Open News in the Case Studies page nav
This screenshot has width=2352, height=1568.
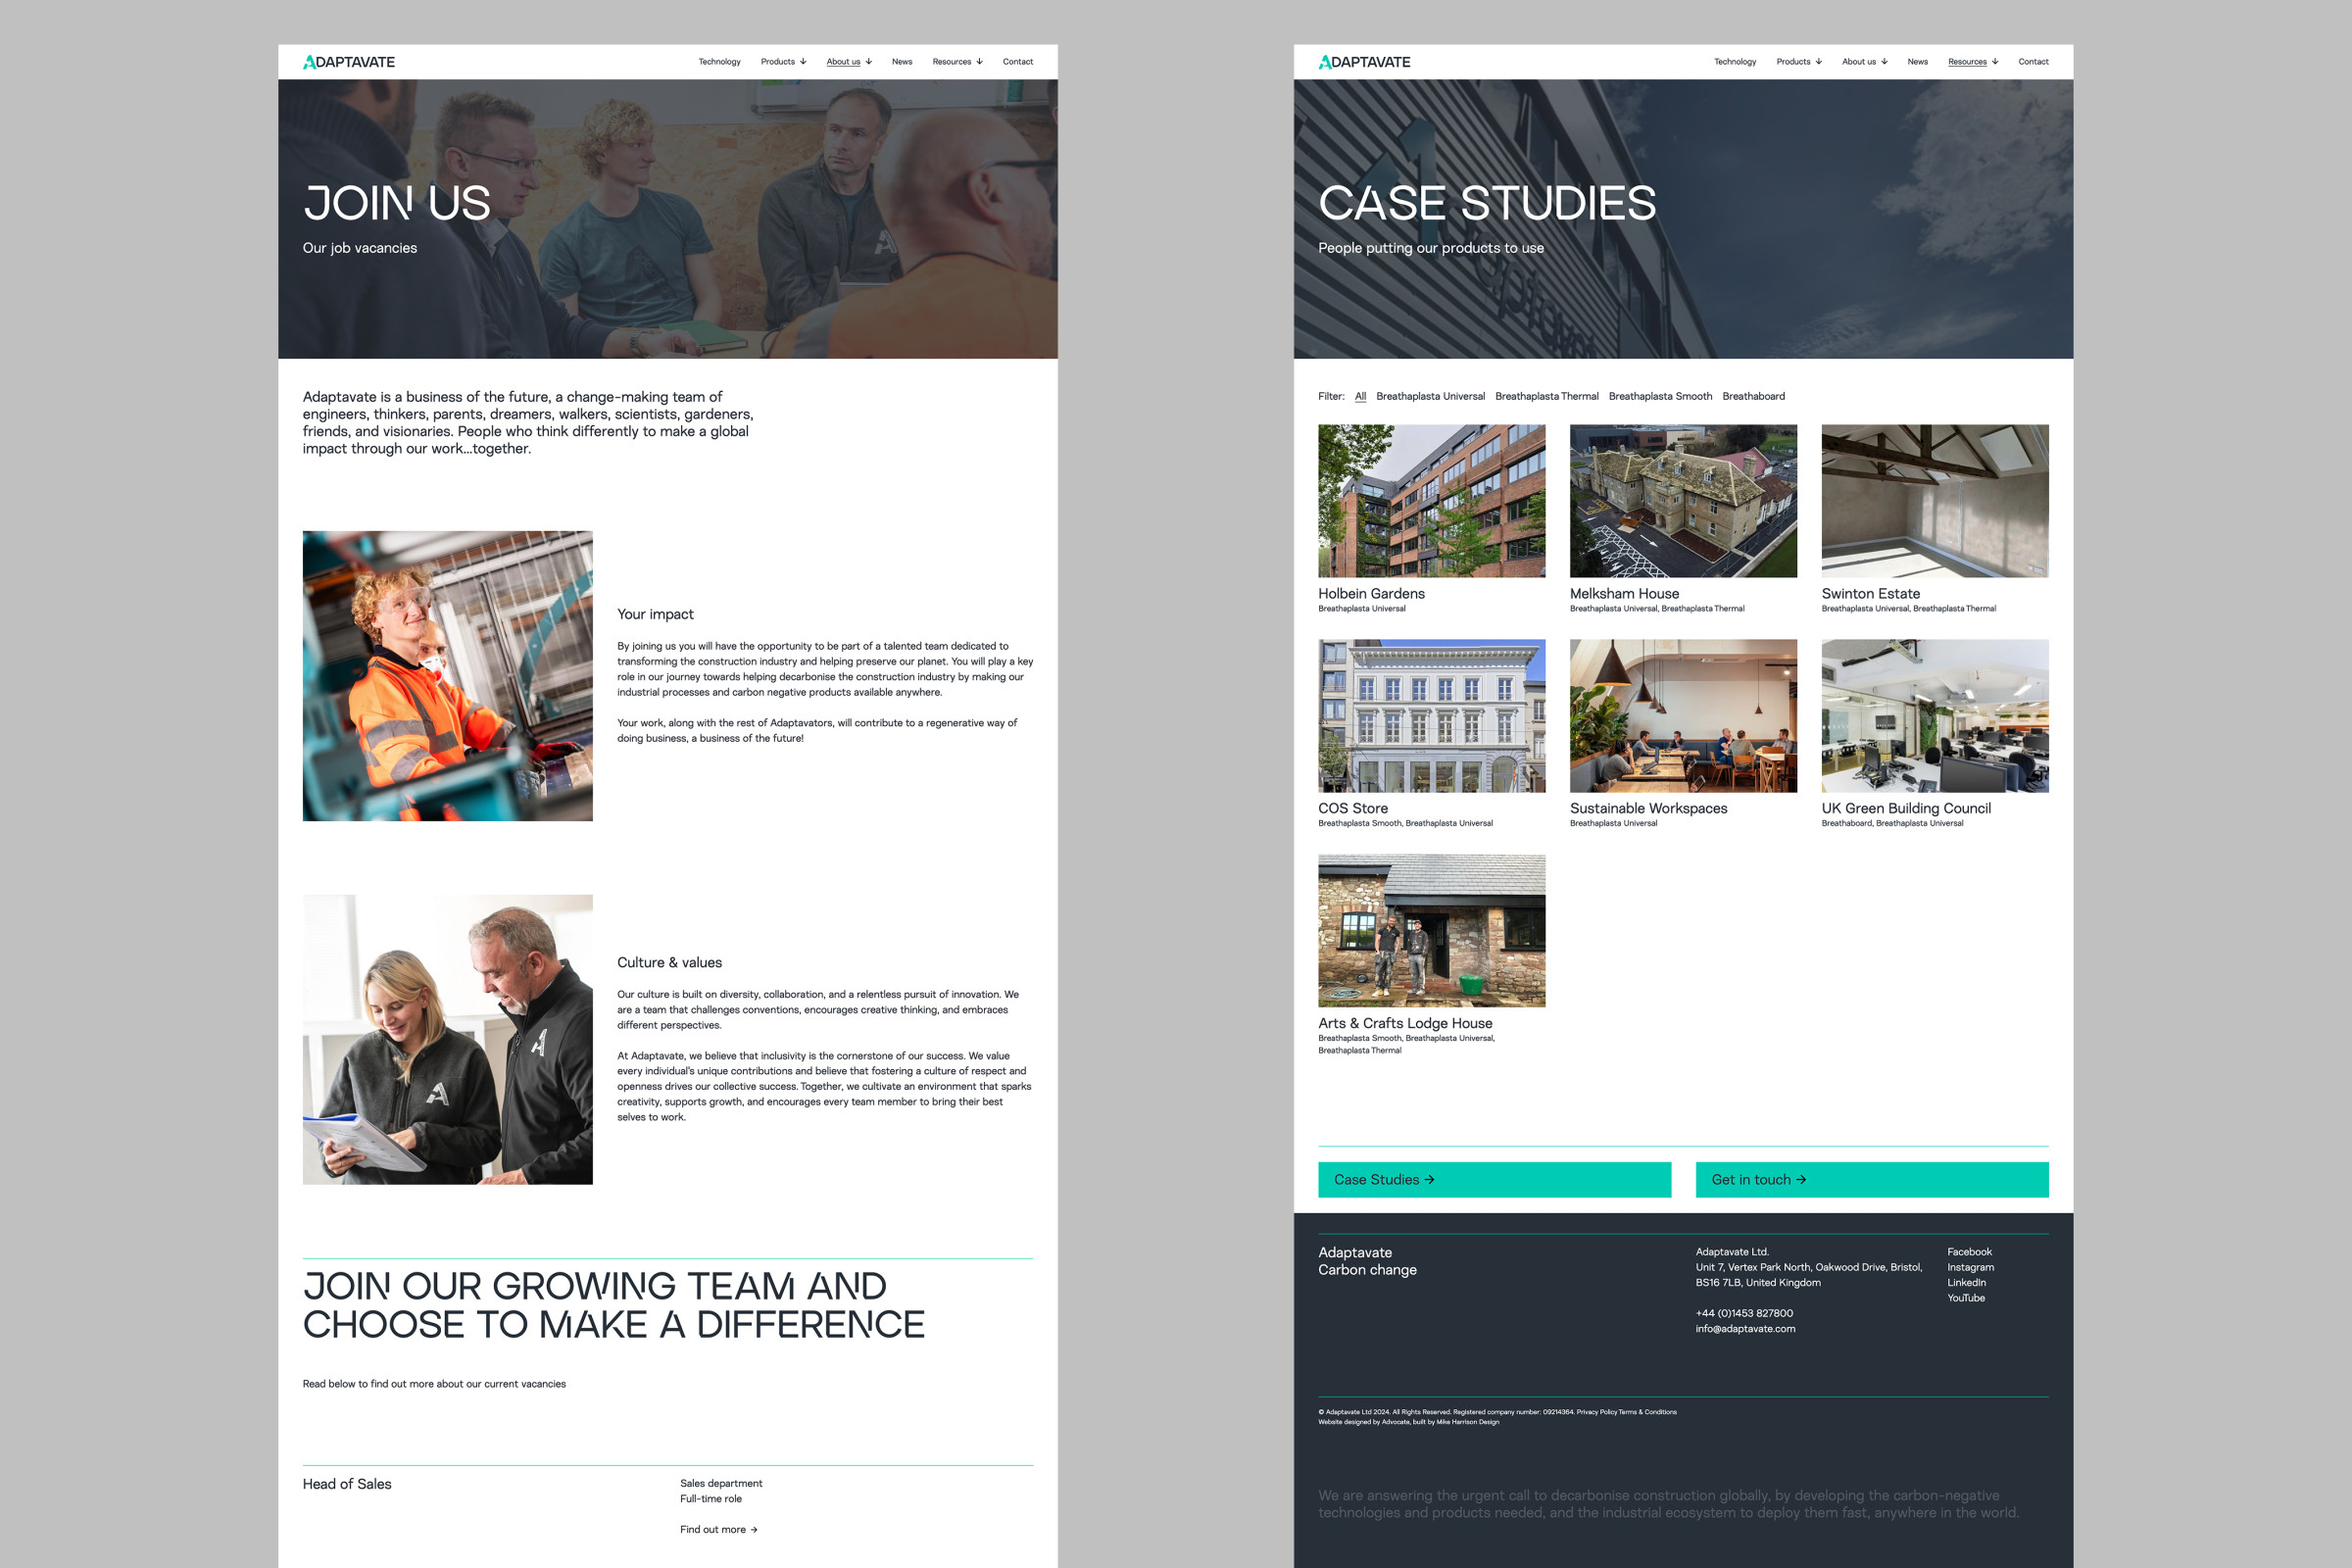(1917, 62)
